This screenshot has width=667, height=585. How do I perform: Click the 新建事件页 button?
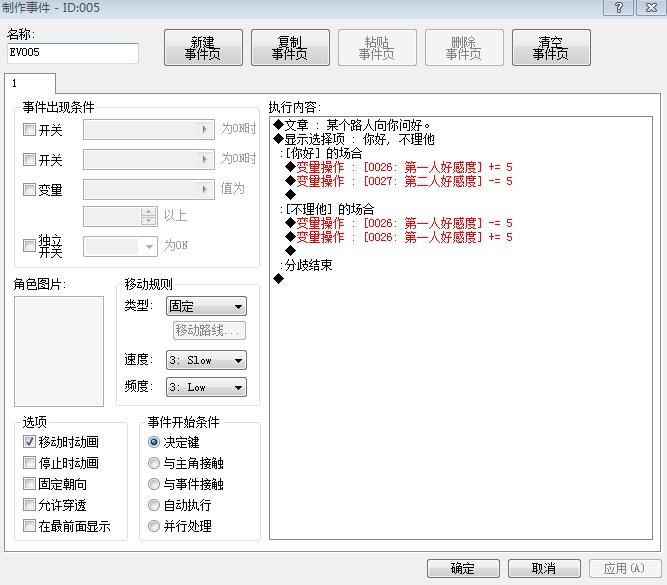click(x=203, y=48)
